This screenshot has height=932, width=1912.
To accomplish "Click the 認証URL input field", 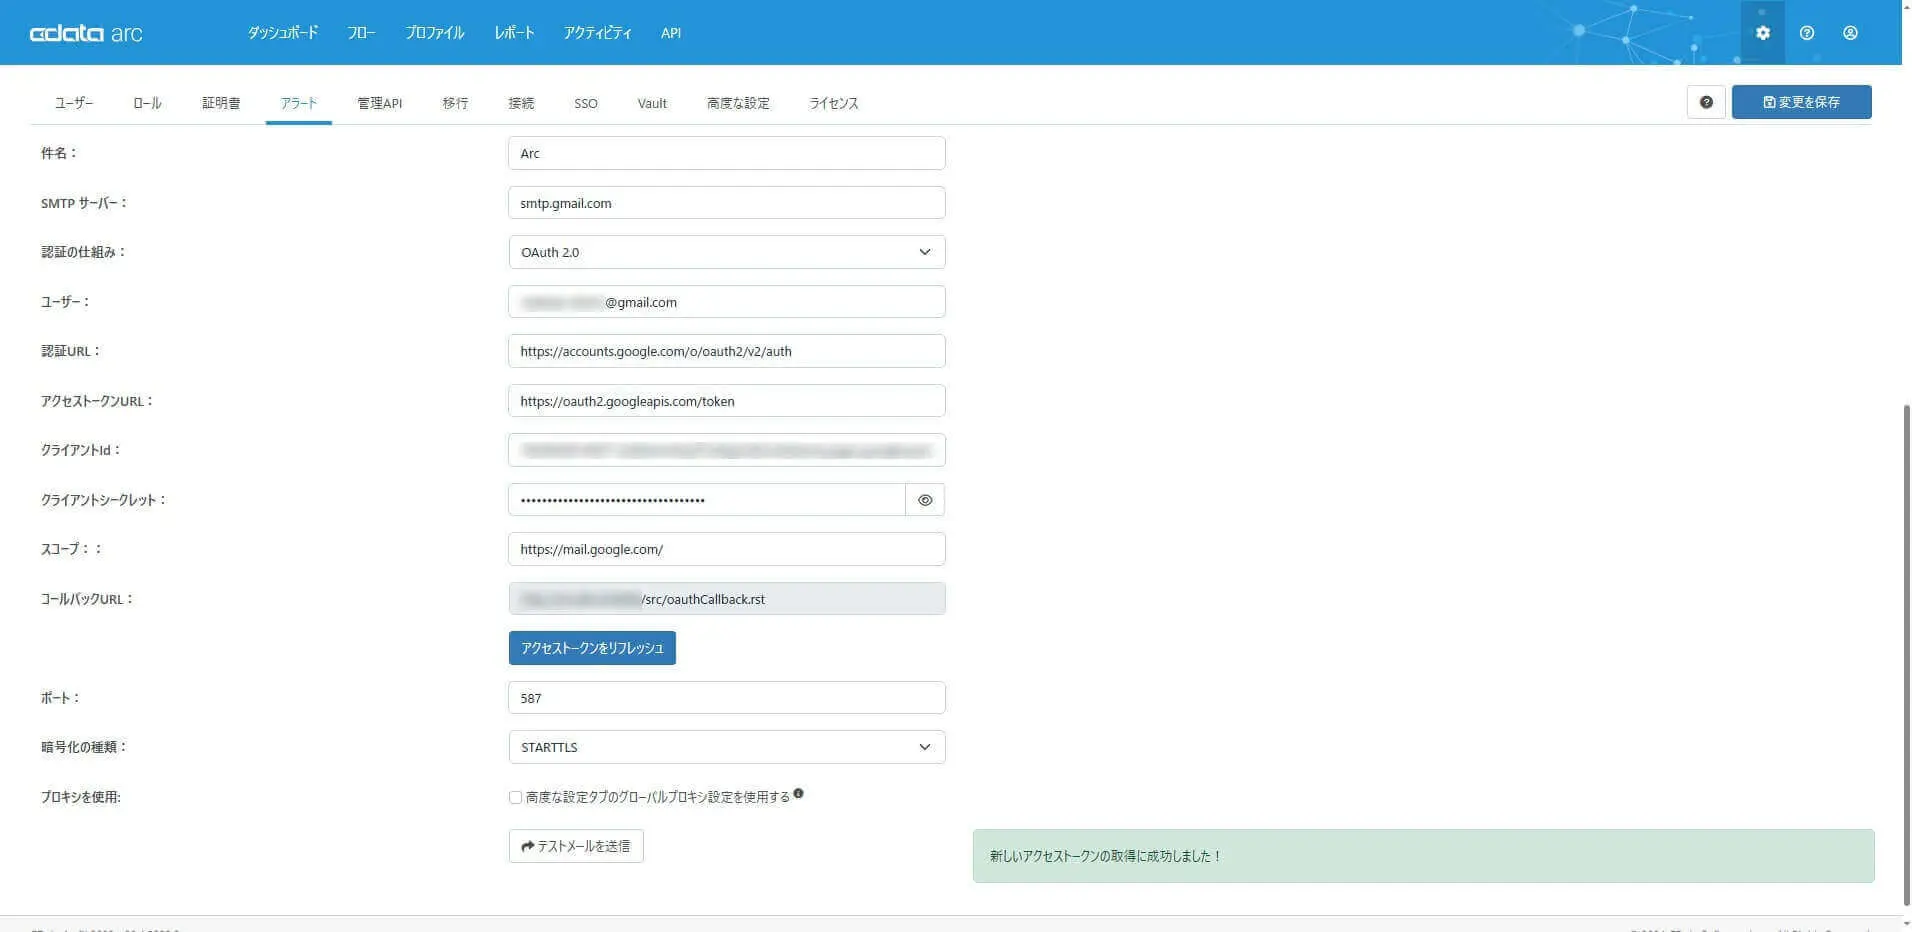I will [x=727, y=351].
